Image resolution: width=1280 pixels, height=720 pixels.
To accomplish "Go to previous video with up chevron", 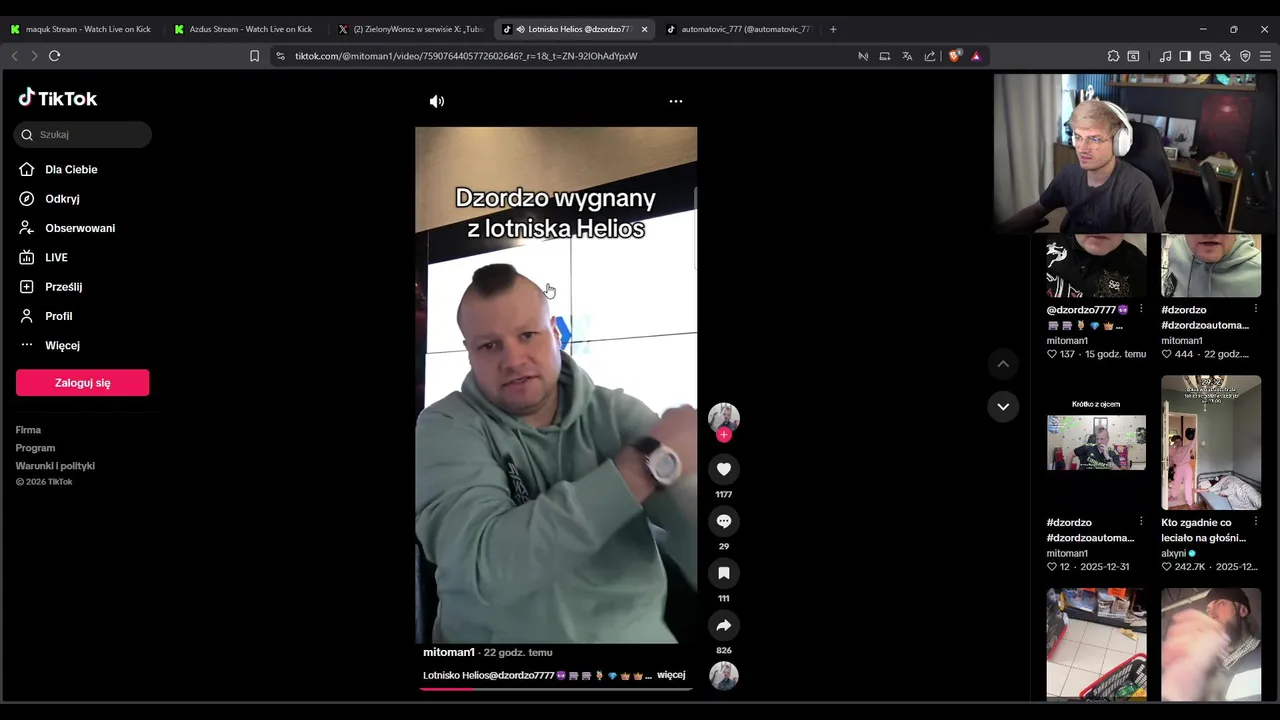I will pos(1003,364).
